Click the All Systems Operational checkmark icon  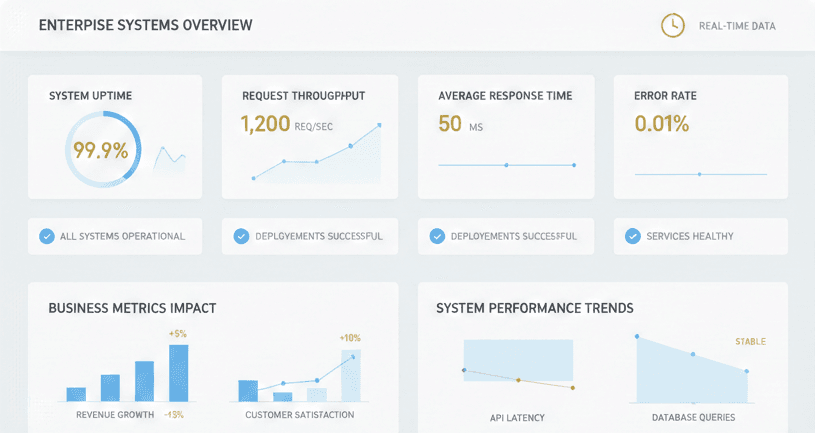(x=46, y=236)
